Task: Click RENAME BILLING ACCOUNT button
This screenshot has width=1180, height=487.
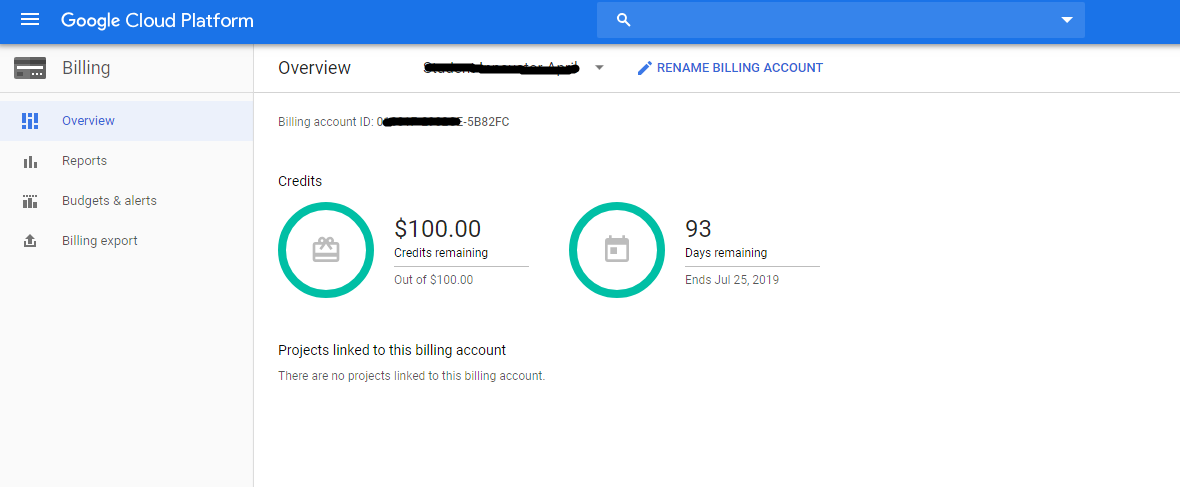Action: coord(730,68)
